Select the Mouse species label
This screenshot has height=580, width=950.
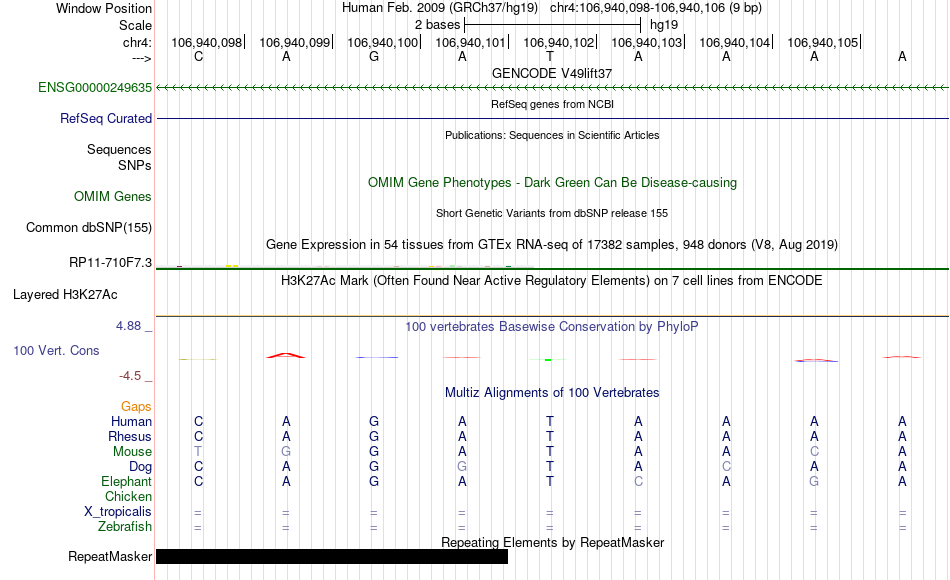[133, 452]
